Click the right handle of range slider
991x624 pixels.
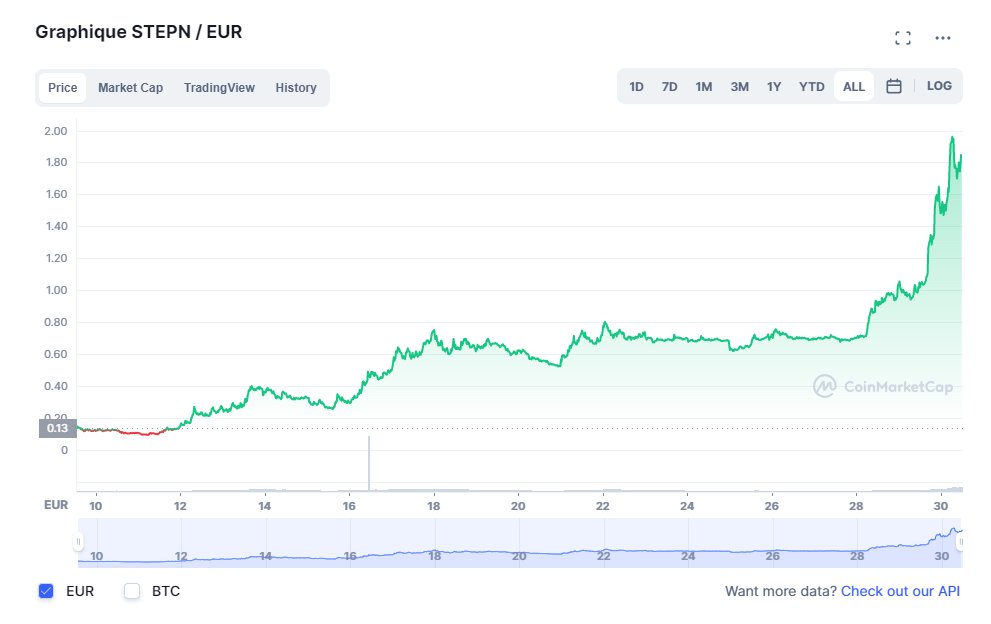[961, 542]
